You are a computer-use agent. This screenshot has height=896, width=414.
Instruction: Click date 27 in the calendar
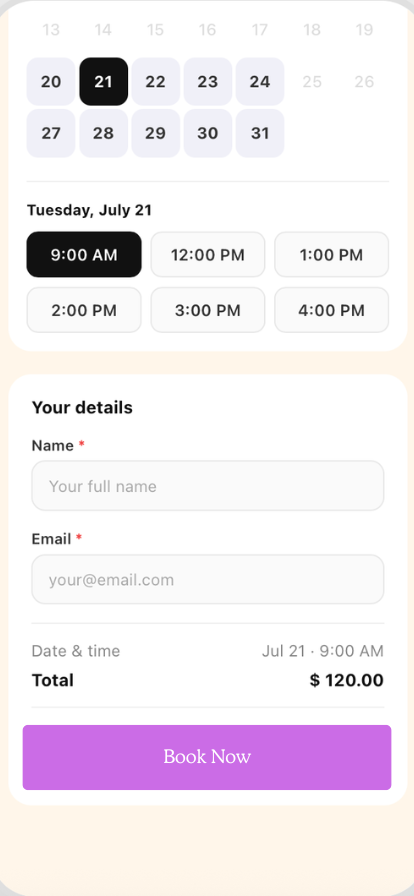(51, 133)
